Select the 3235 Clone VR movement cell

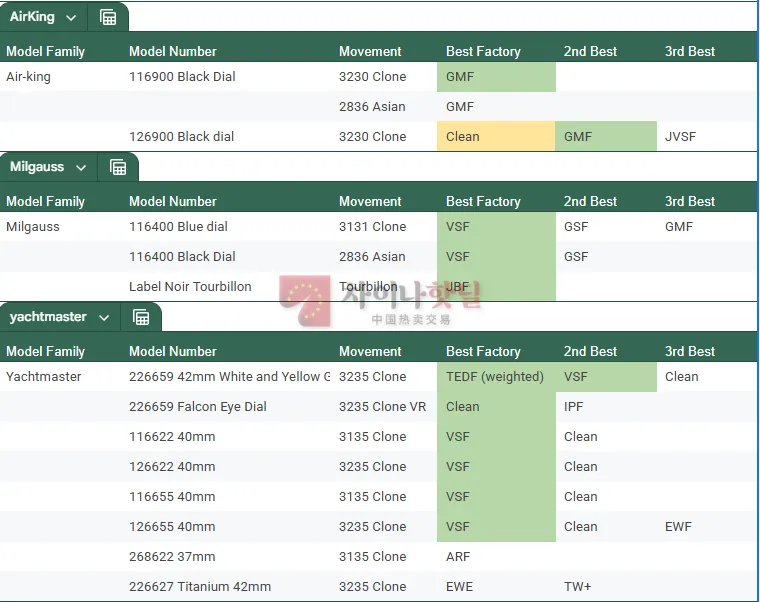click(x=382, y=407)
